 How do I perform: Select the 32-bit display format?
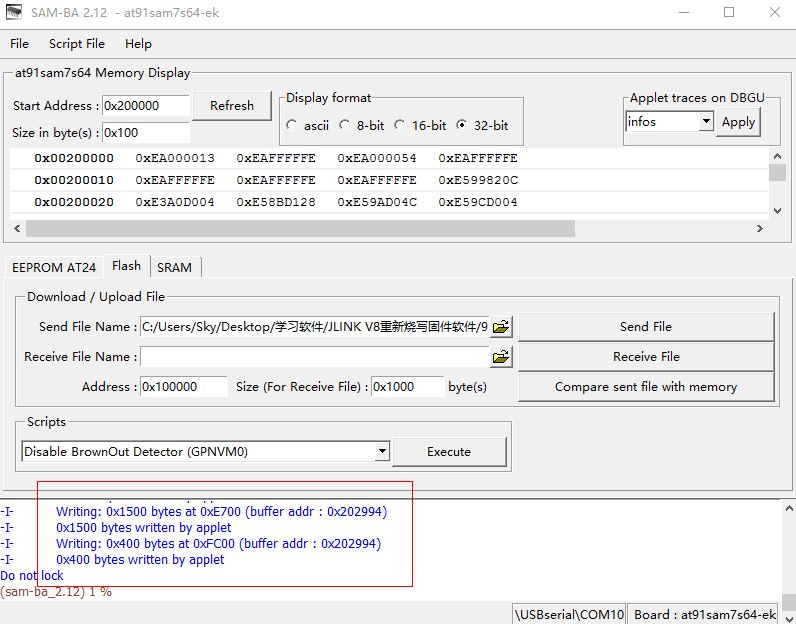point(461,125)
